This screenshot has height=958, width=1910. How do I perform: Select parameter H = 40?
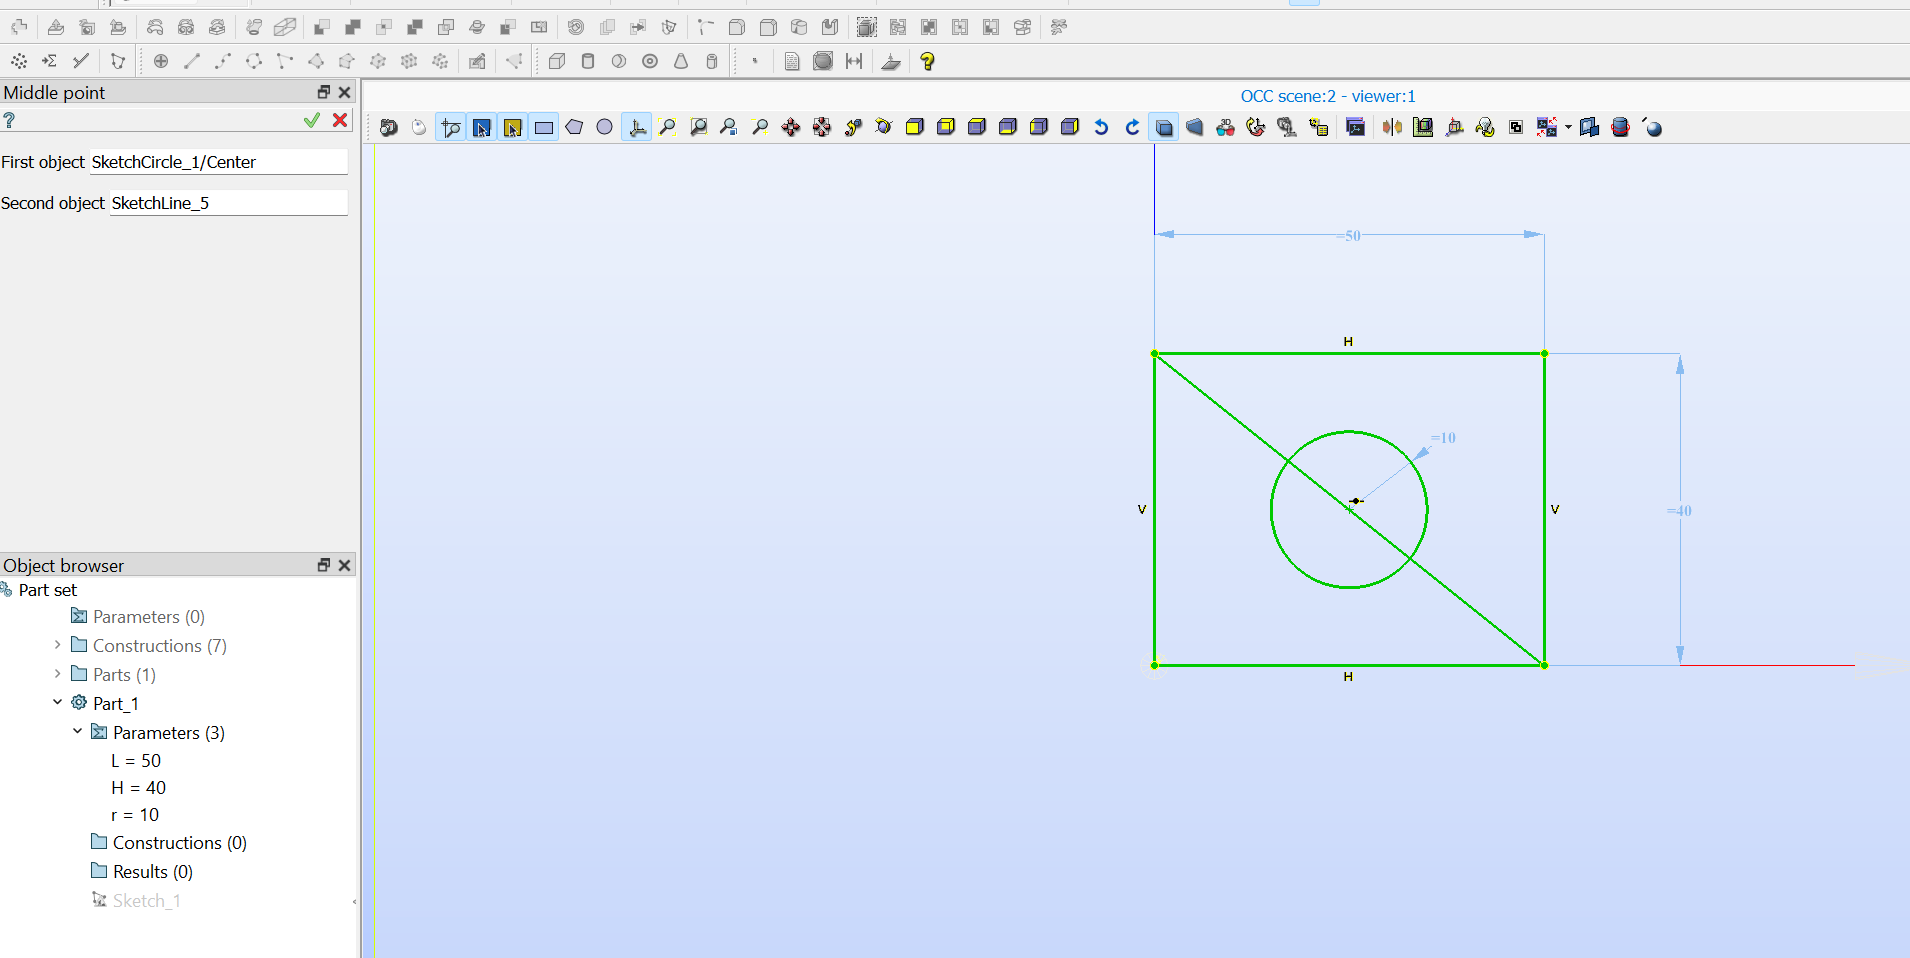[138, 788]
